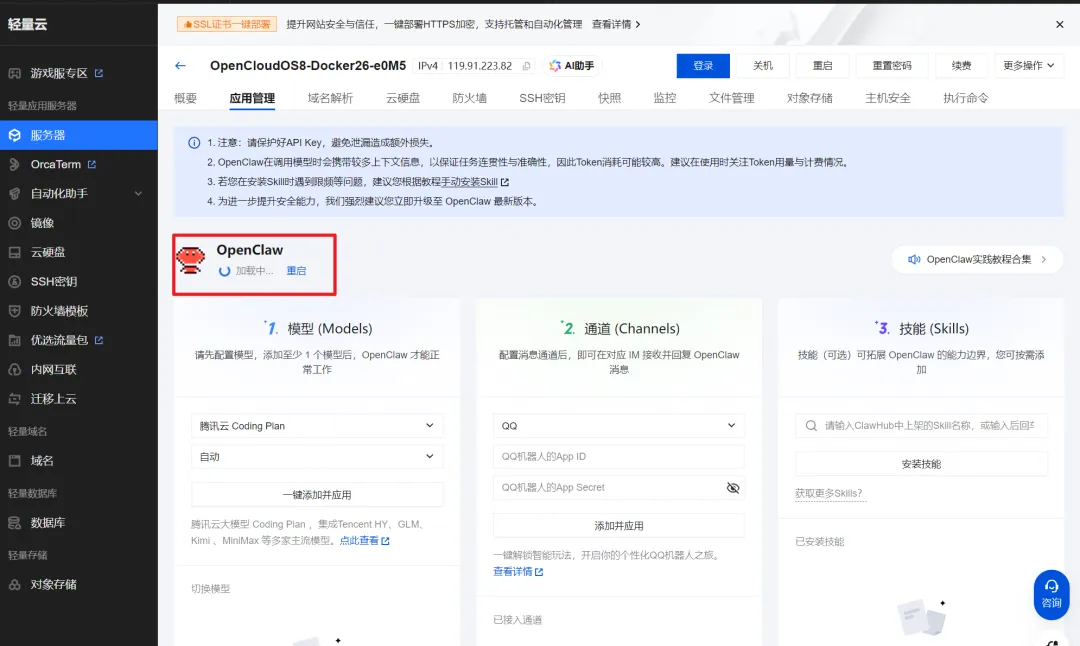The width and height of the screenshot is (1080, 646).
Task: Click the 一键添加并应用 button
Action: 317,494
